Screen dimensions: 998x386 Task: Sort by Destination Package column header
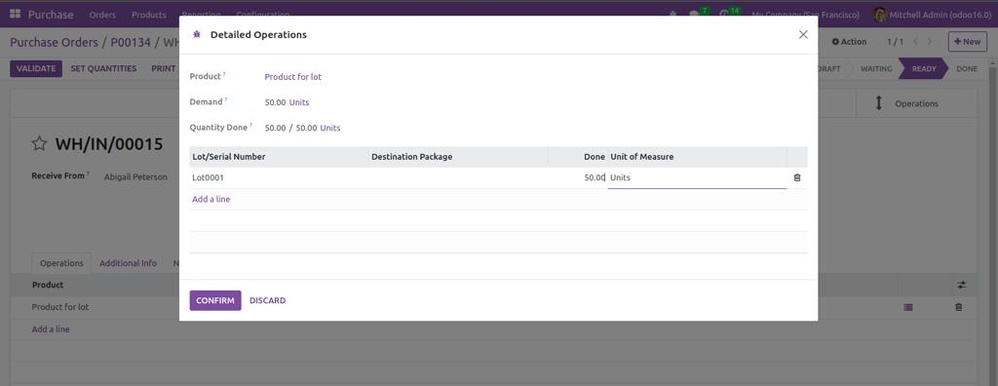(412, 157)
